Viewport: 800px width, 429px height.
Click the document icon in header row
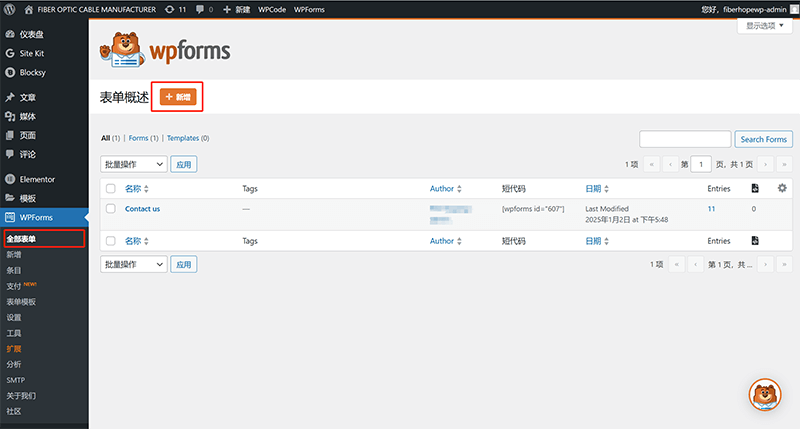[x=755, y=188]
